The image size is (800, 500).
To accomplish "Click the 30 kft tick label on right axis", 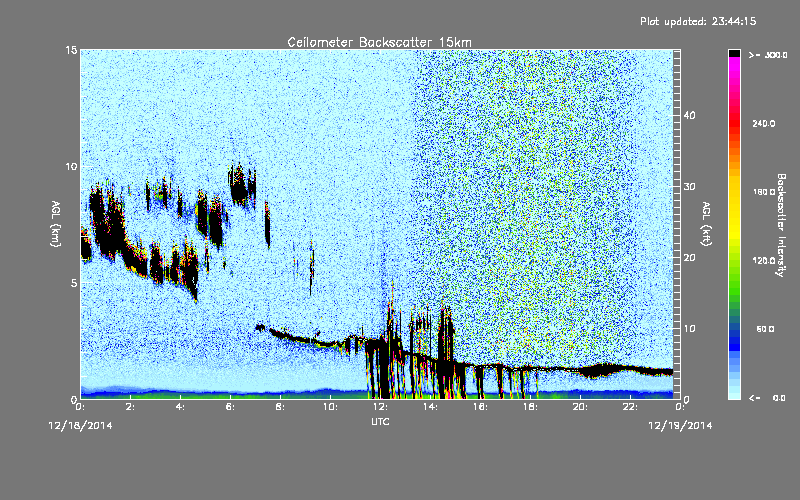I will [689, 186].
